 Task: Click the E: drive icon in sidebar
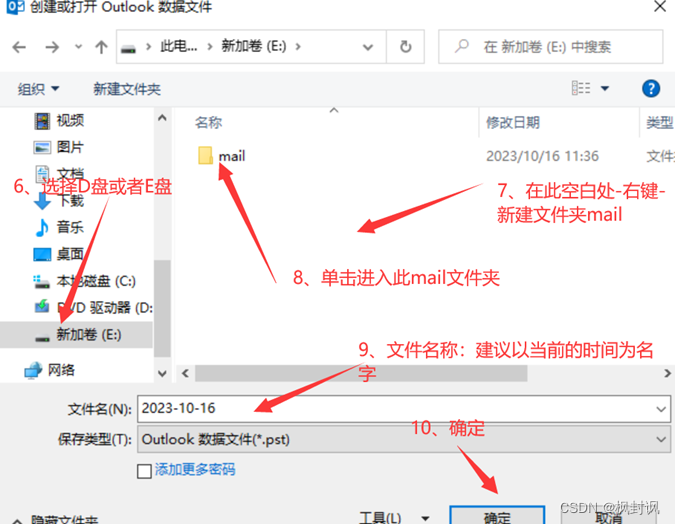coord(42,337)
